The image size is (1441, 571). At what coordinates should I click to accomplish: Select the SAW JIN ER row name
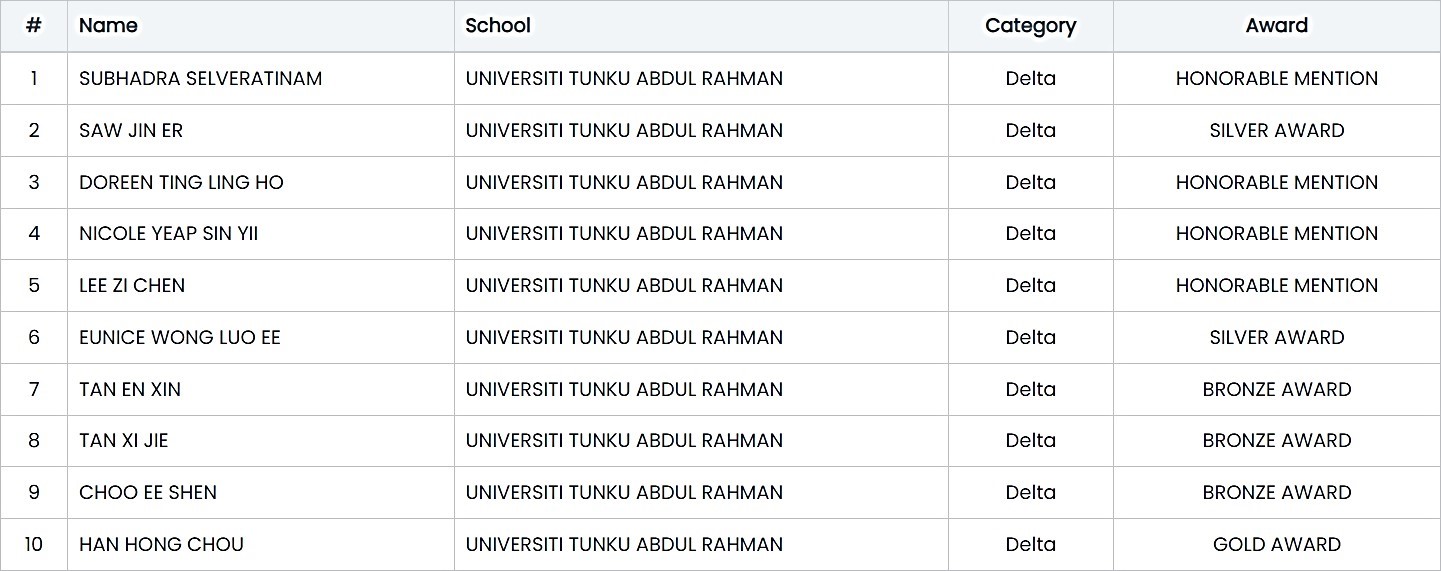131,130
